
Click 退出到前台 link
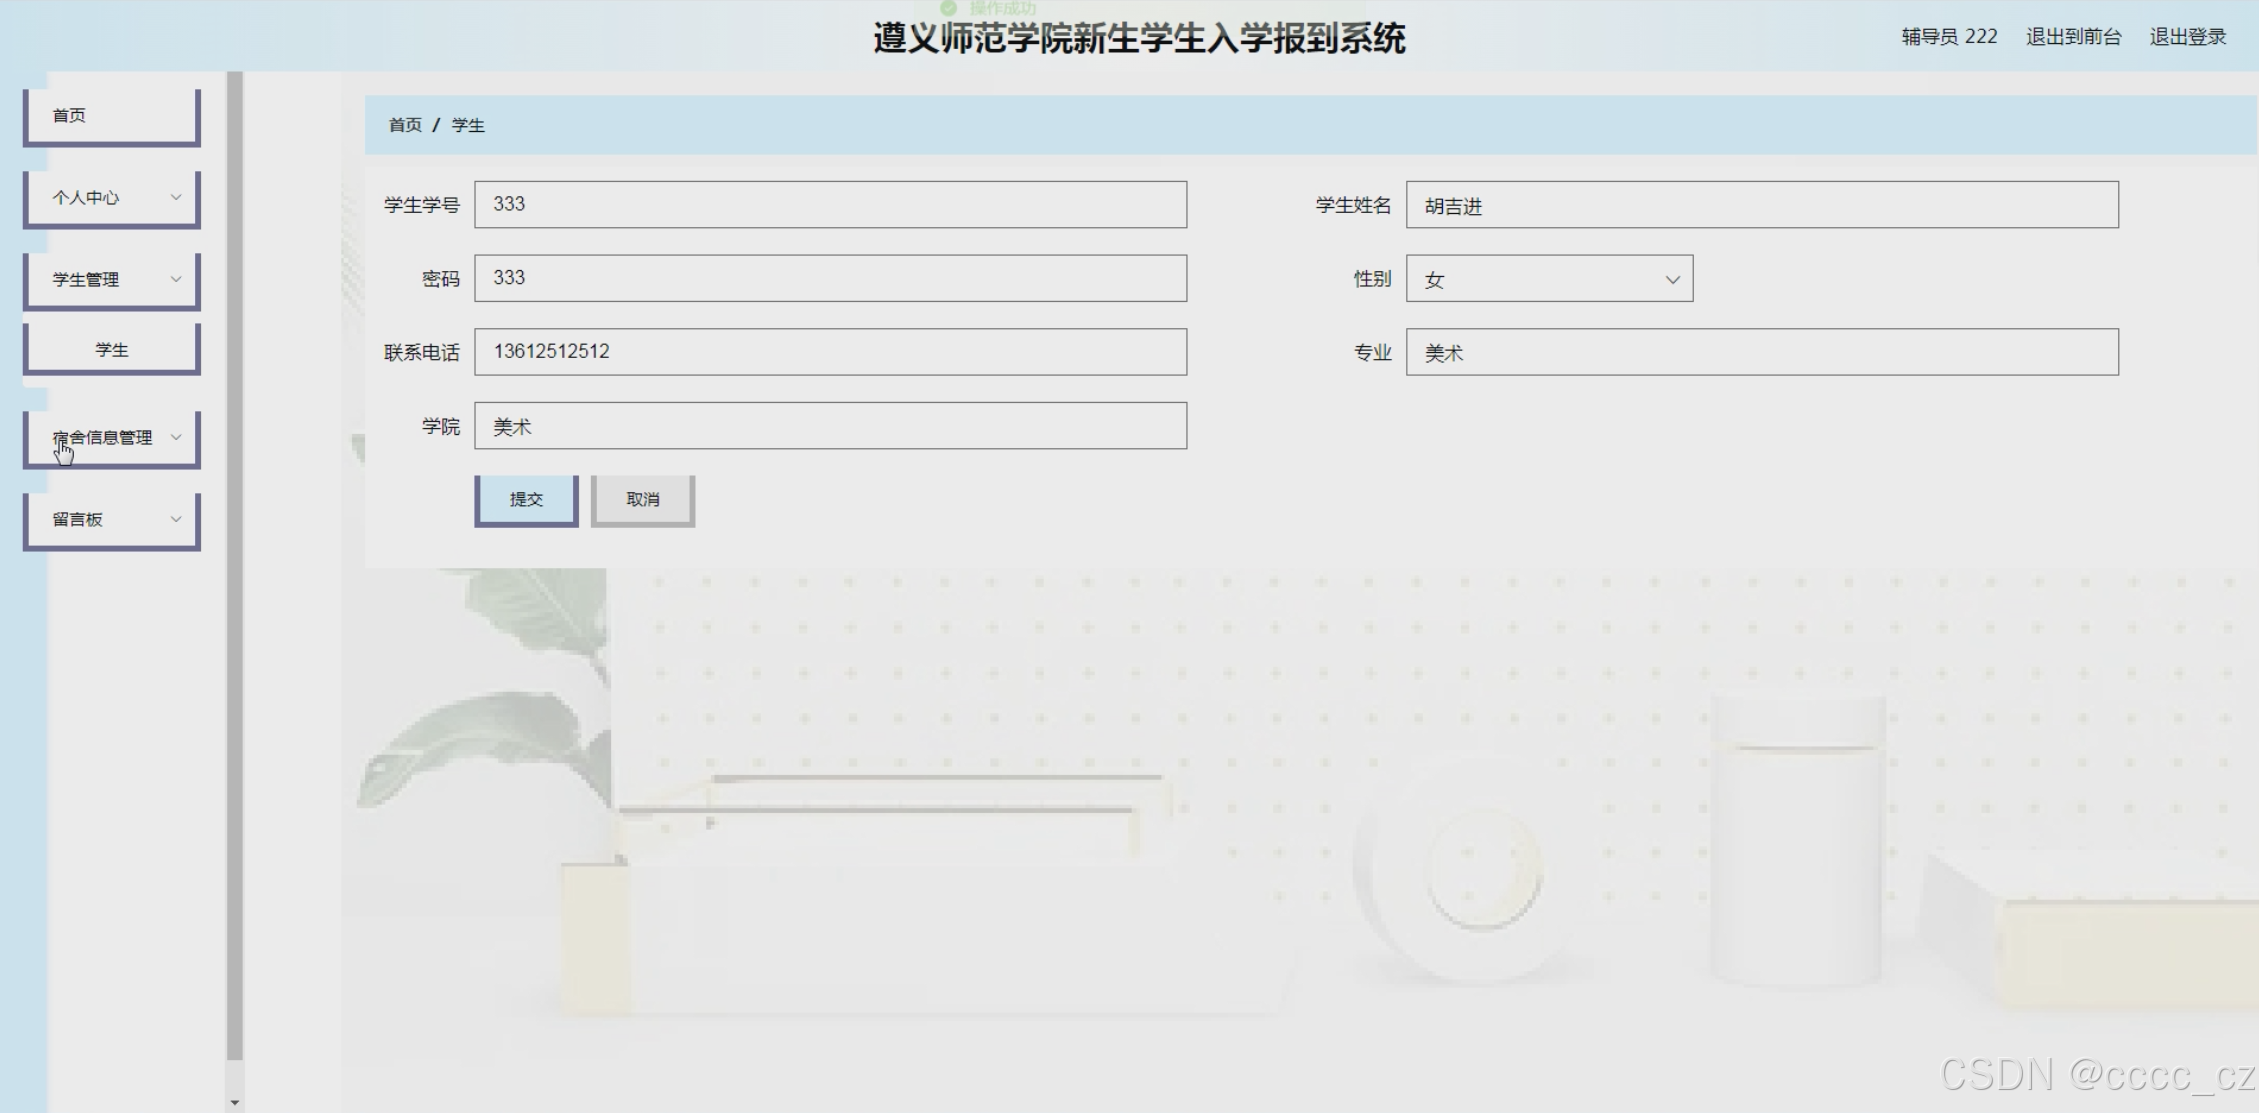(x=2073, y=37)
